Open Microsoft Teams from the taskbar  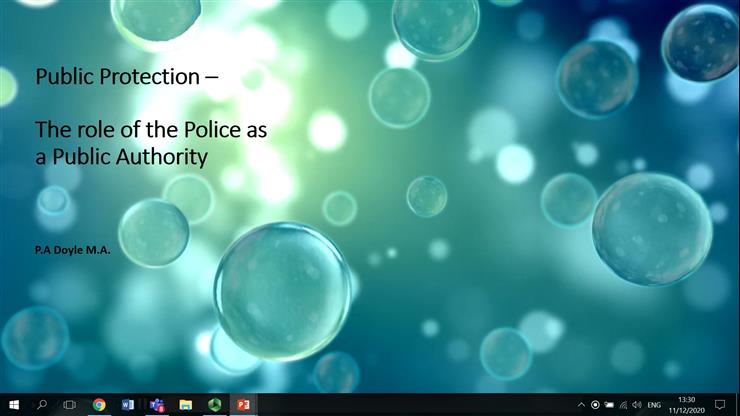(x=156, y=405)
